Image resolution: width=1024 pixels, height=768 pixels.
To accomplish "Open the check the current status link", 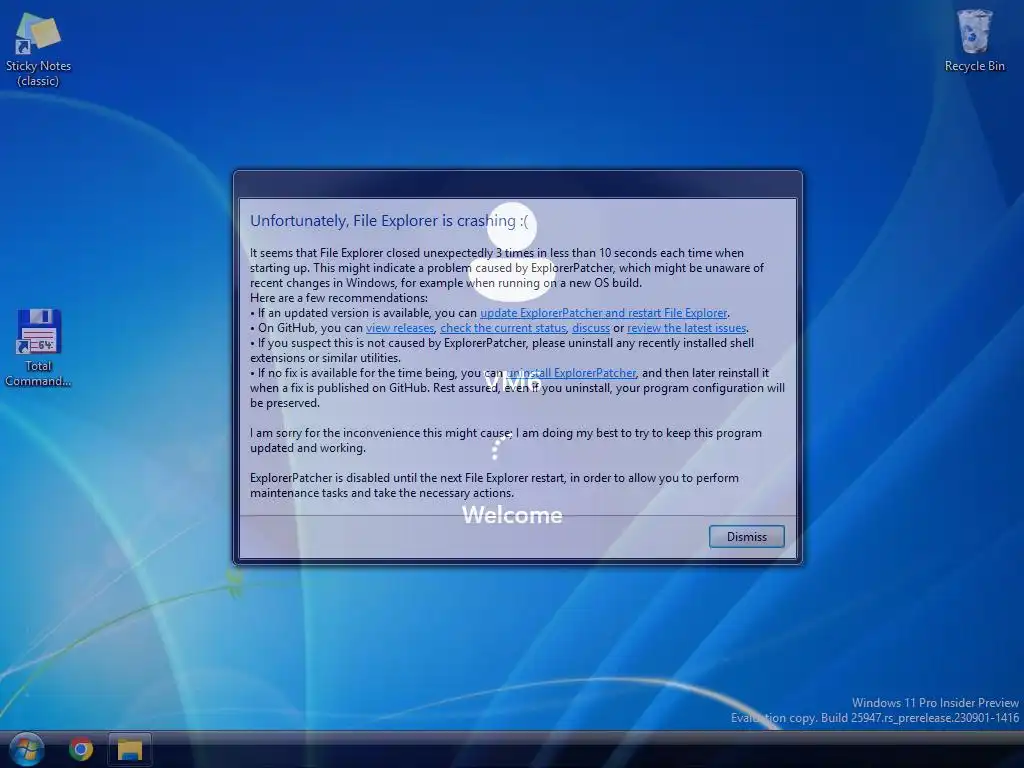I will pyautogui.click(x=503, y=328).
